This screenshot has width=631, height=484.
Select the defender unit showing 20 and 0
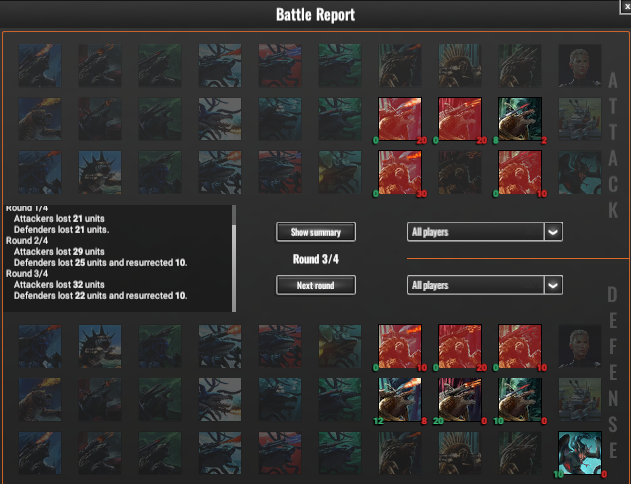tap(460, 400)
